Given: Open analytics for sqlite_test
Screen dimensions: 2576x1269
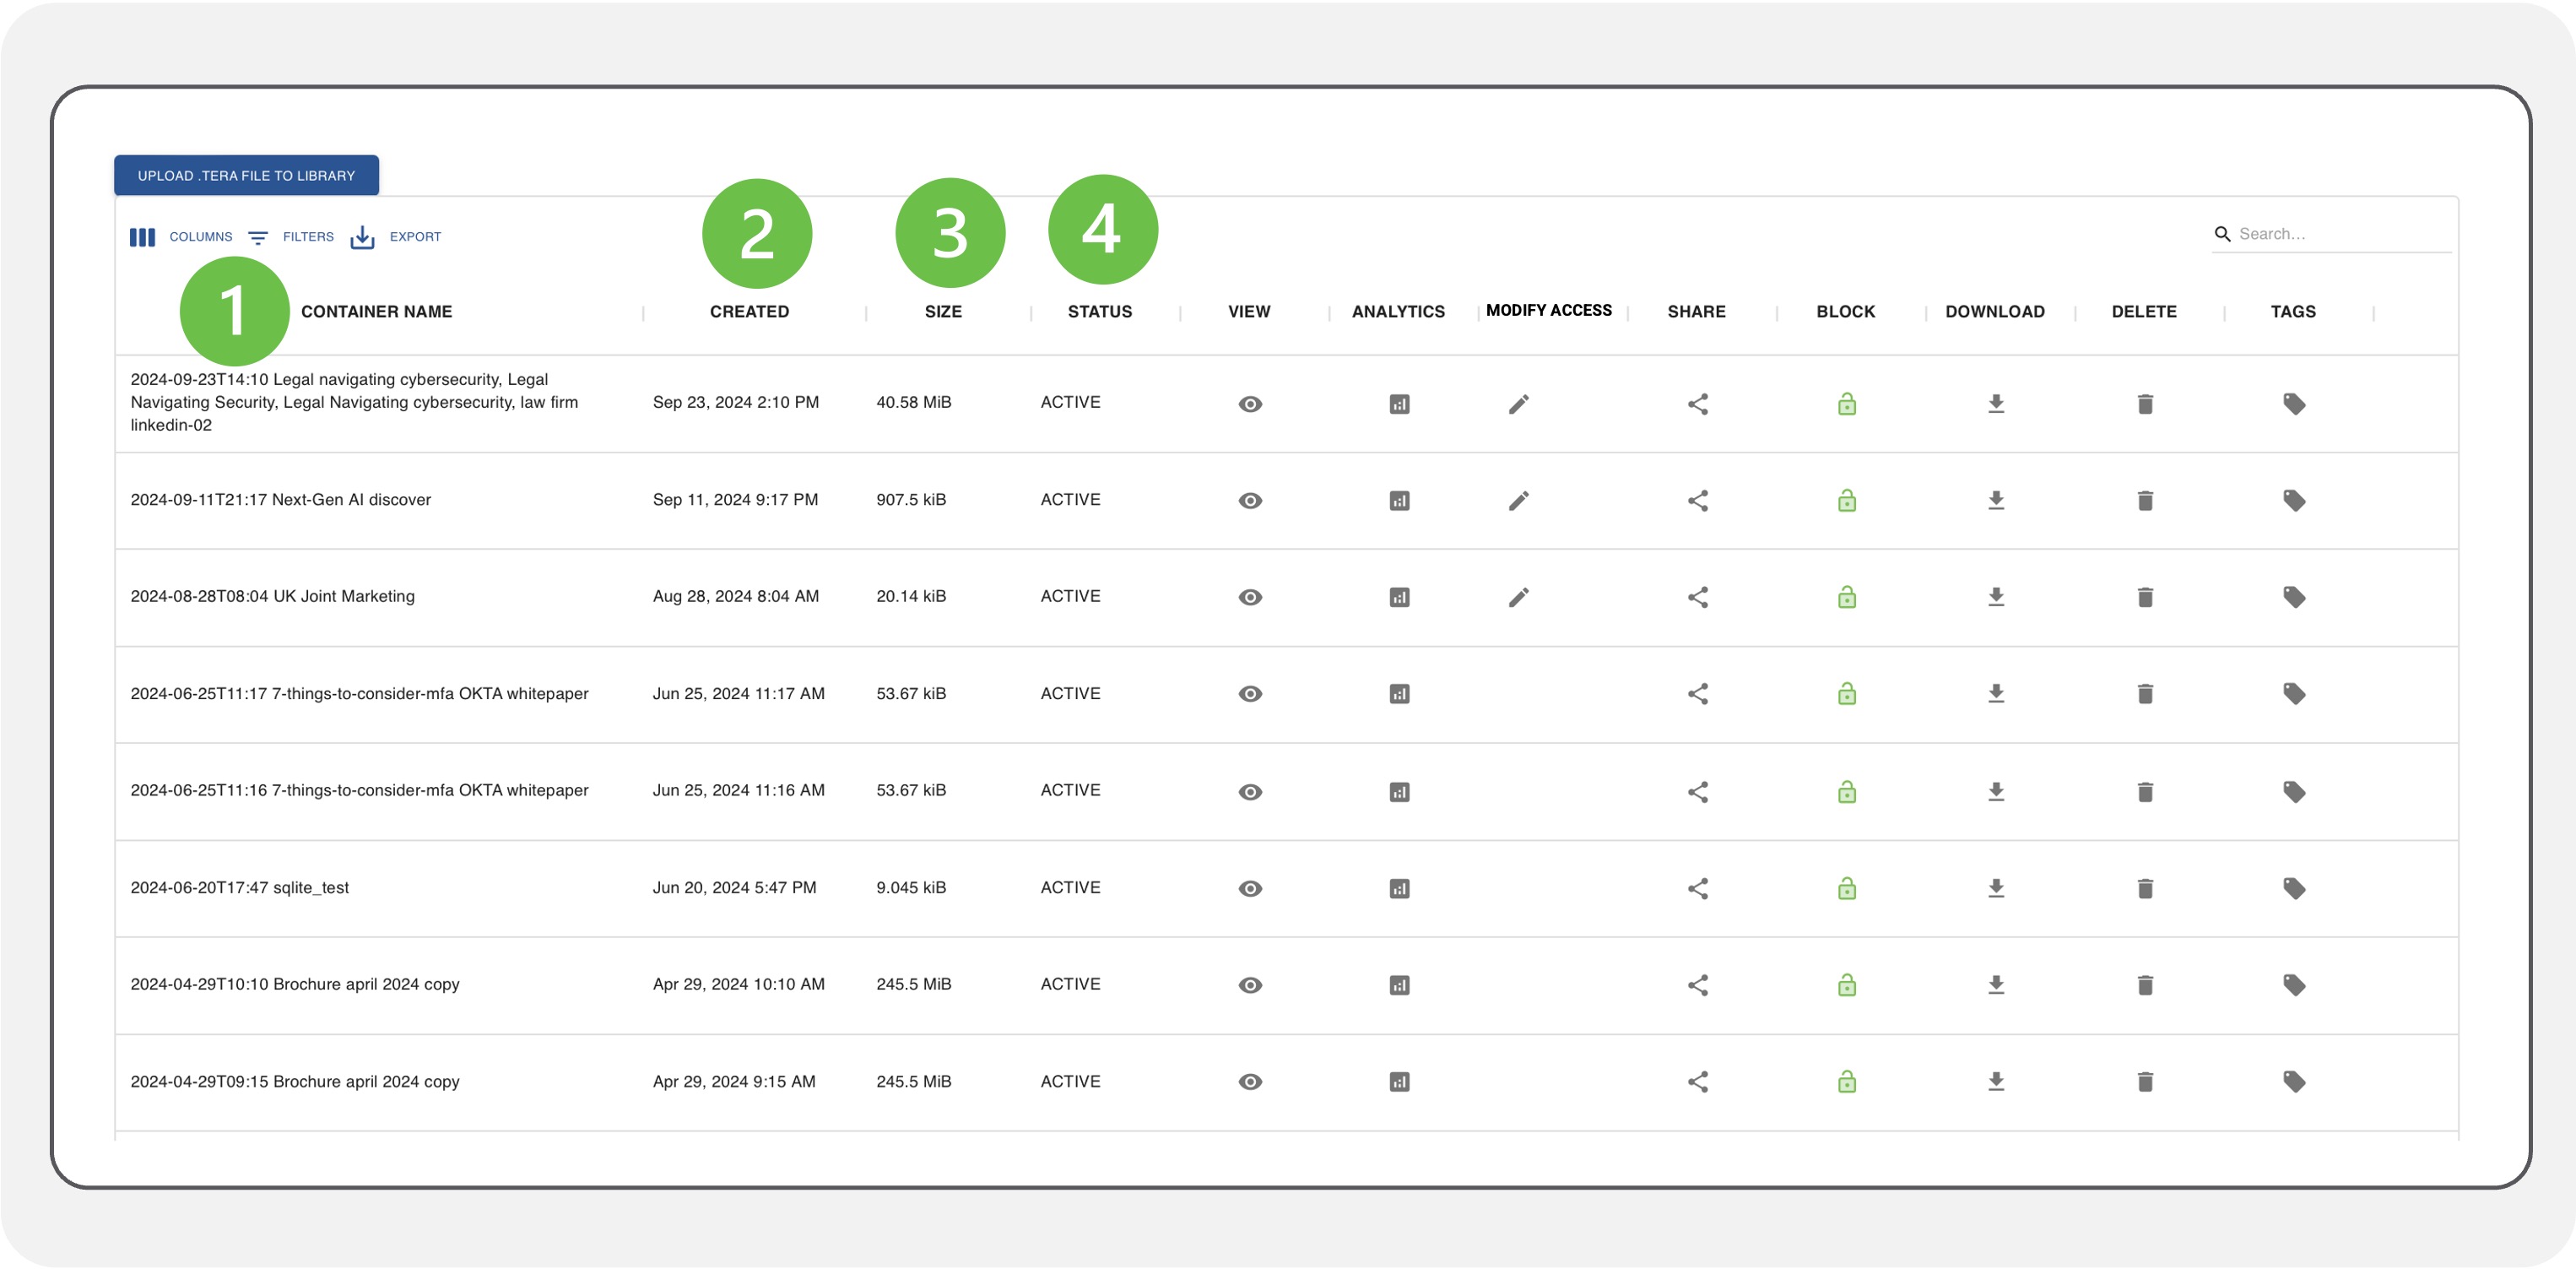Looking at the screenshot, I should point(1399,889).
